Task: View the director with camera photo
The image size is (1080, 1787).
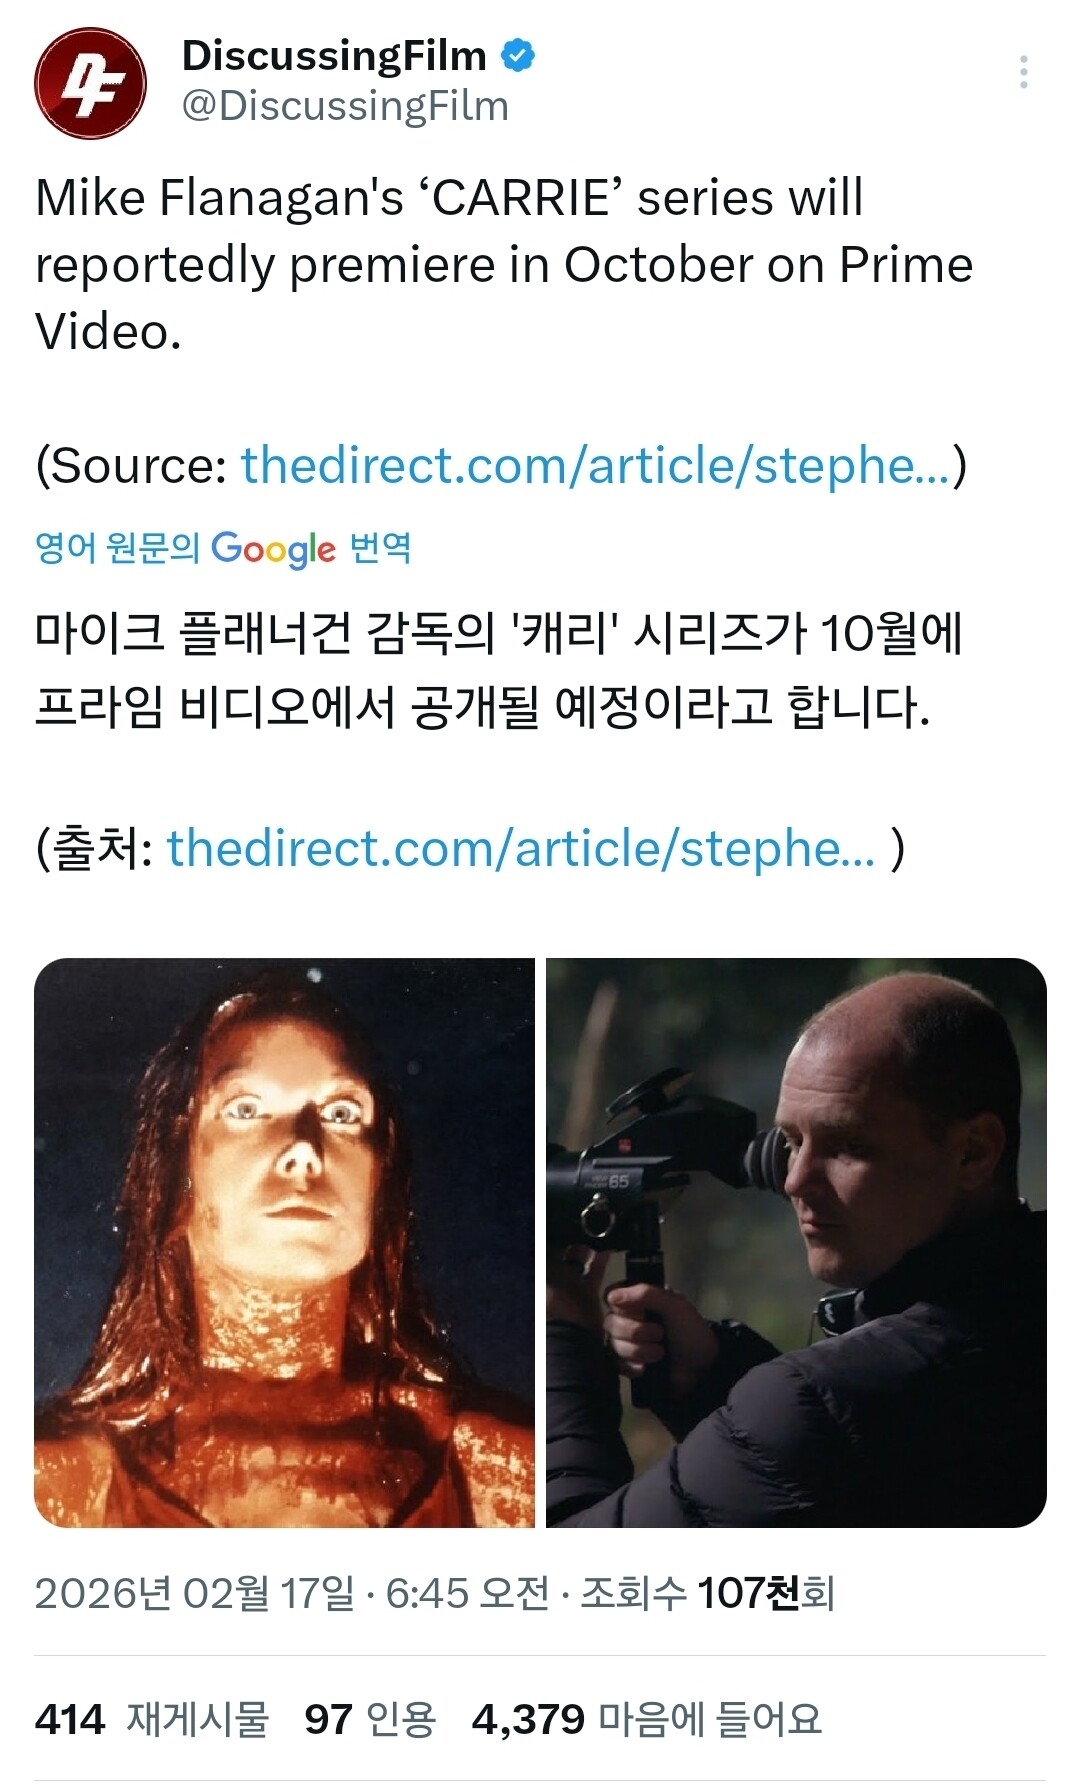Action: (x=796, y=1242)
